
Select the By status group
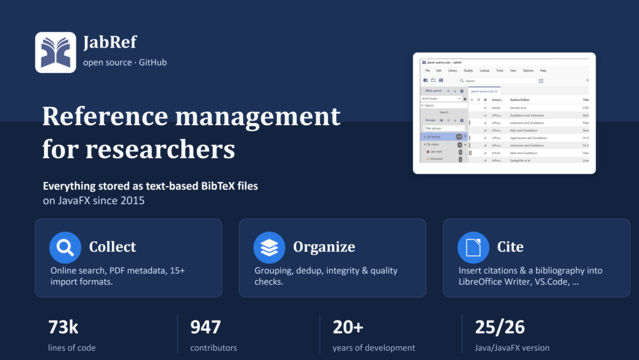[x=444, y=144]
